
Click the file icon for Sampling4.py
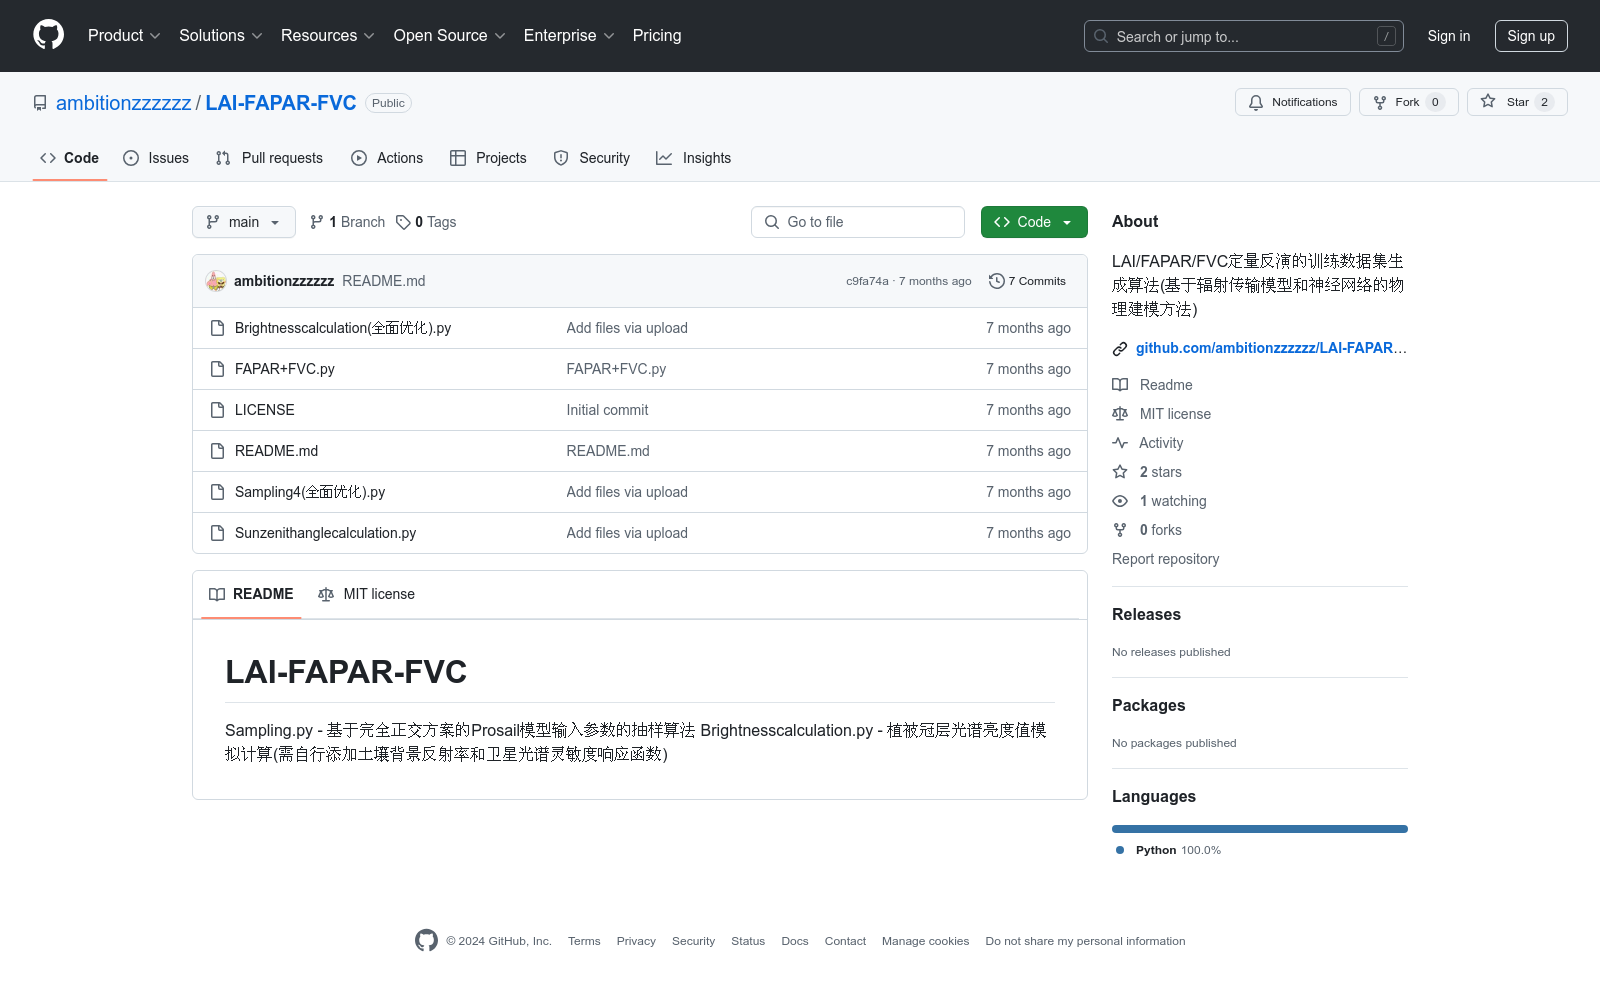217,492
